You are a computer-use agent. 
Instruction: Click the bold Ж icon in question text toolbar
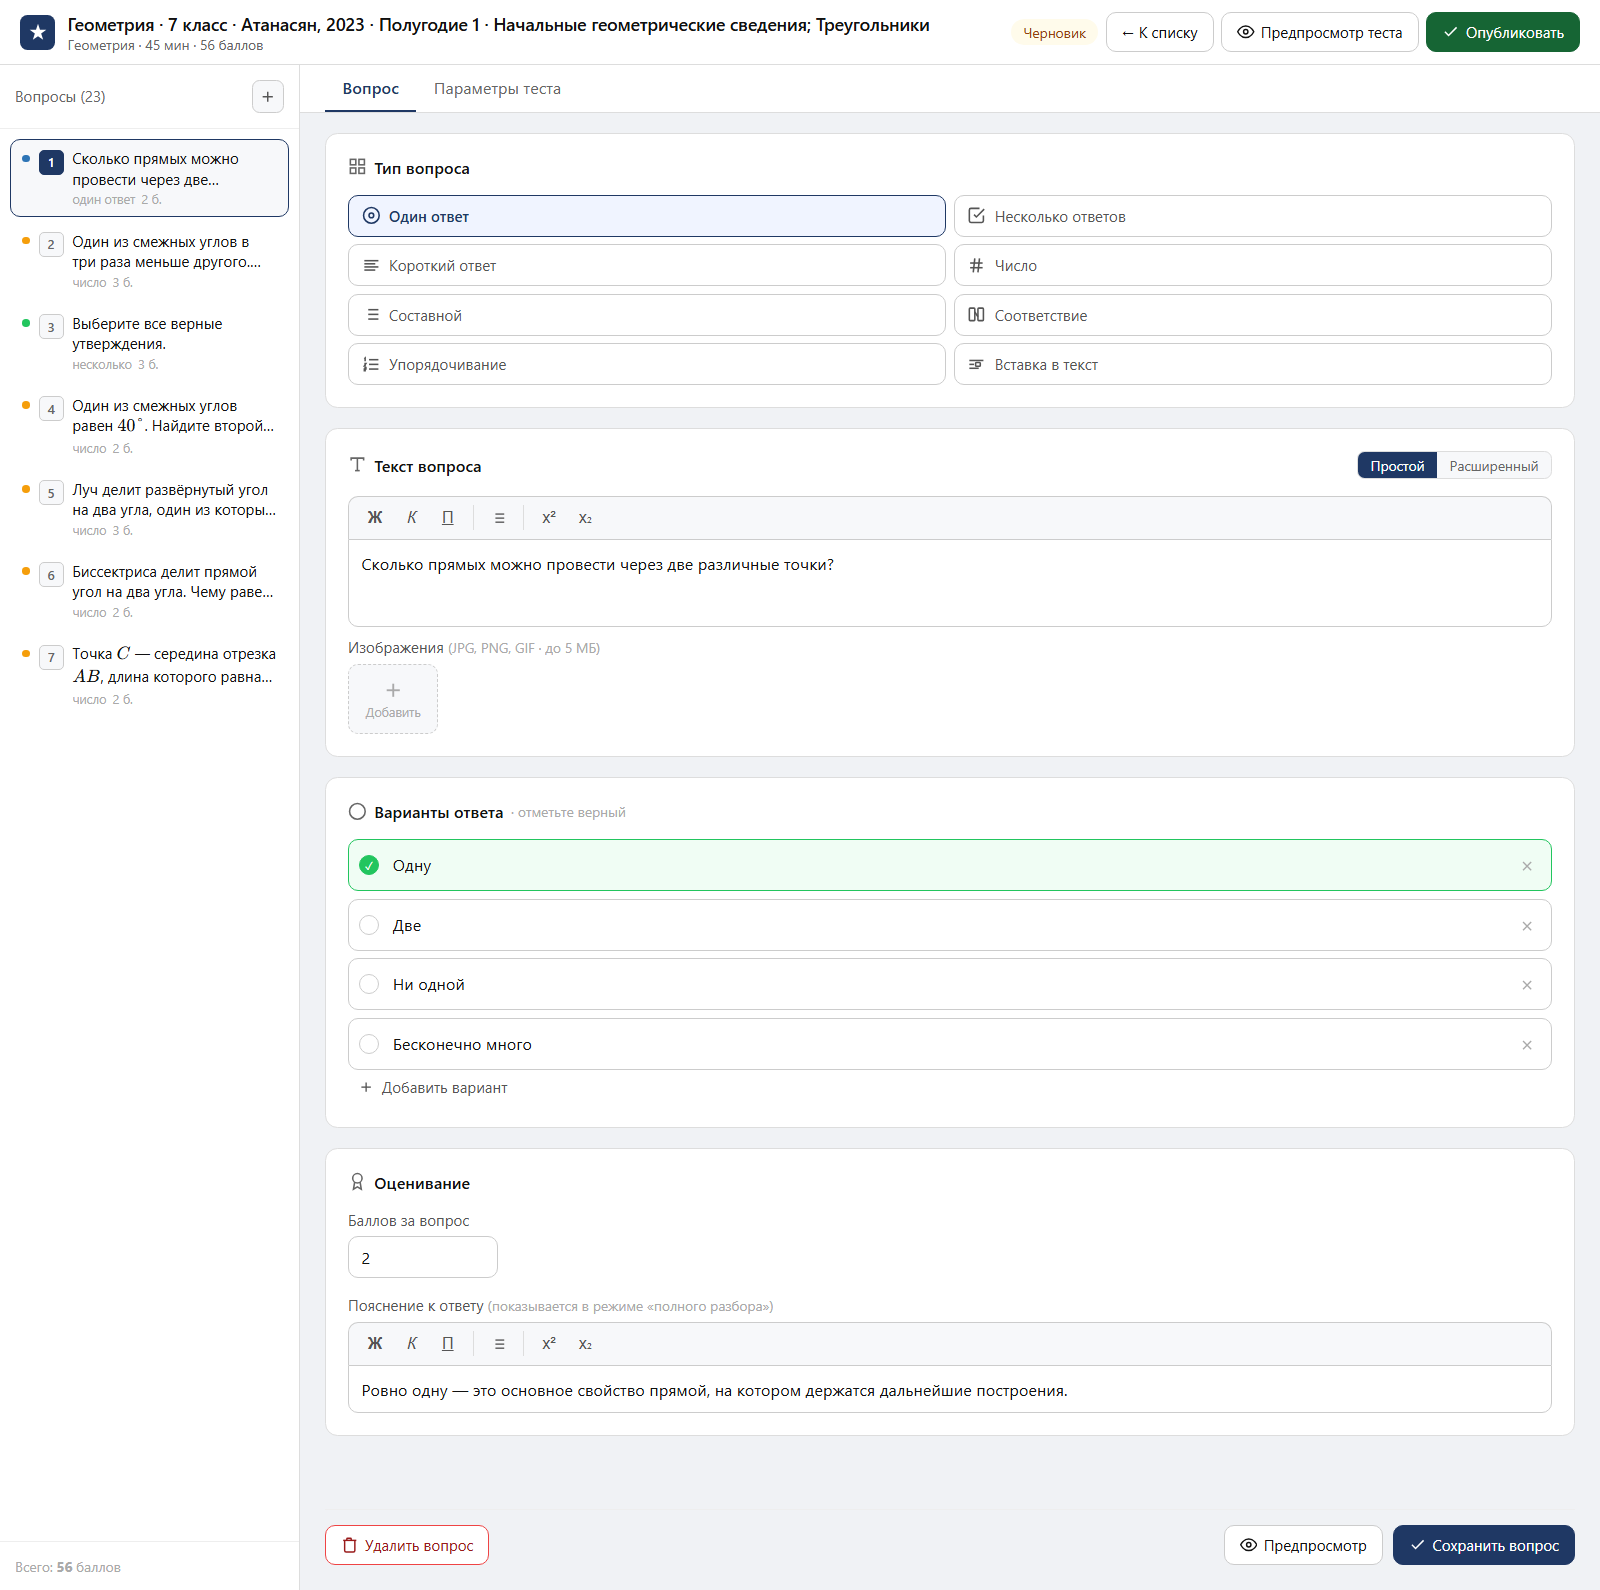[x=375, y=518]
